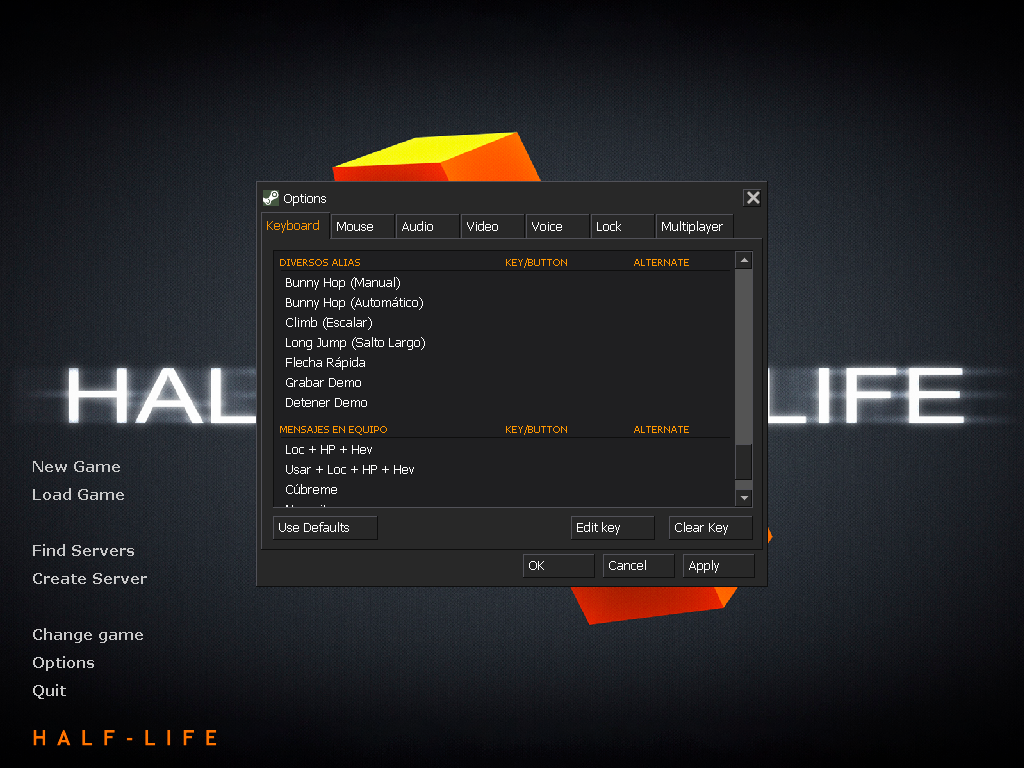Click the Steam icon in Options title bar

coord(270,198)
